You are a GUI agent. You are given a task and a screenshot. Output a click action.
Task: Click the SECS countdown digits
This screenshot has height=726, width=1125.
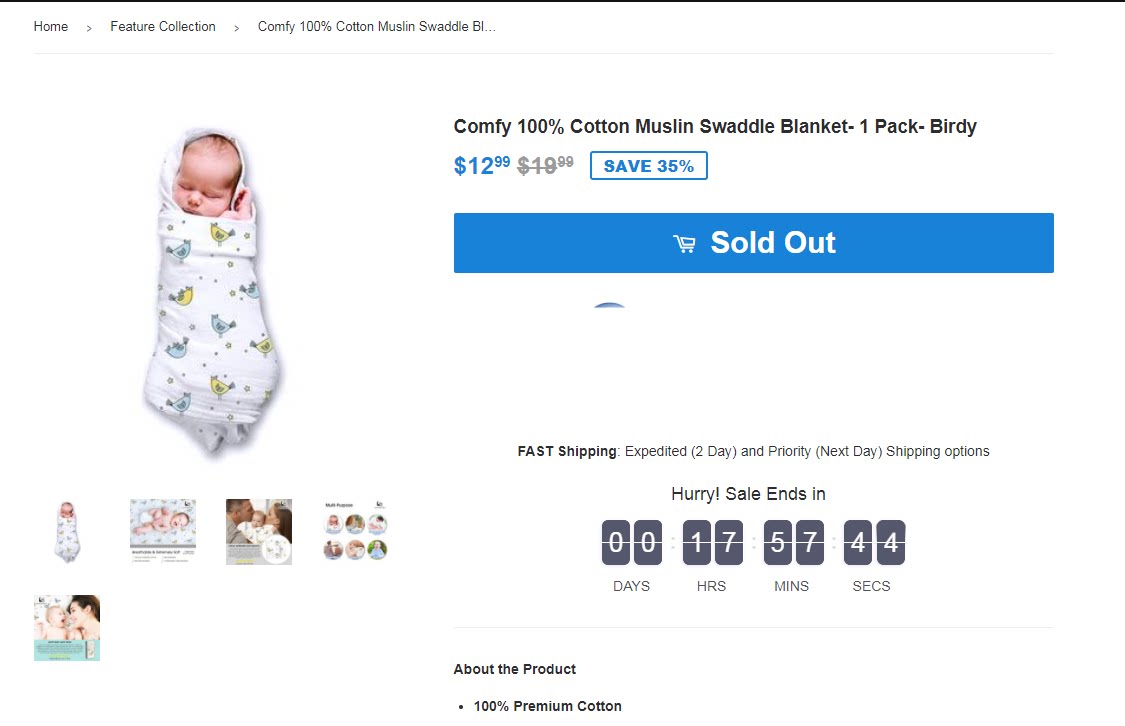(874, 543)
